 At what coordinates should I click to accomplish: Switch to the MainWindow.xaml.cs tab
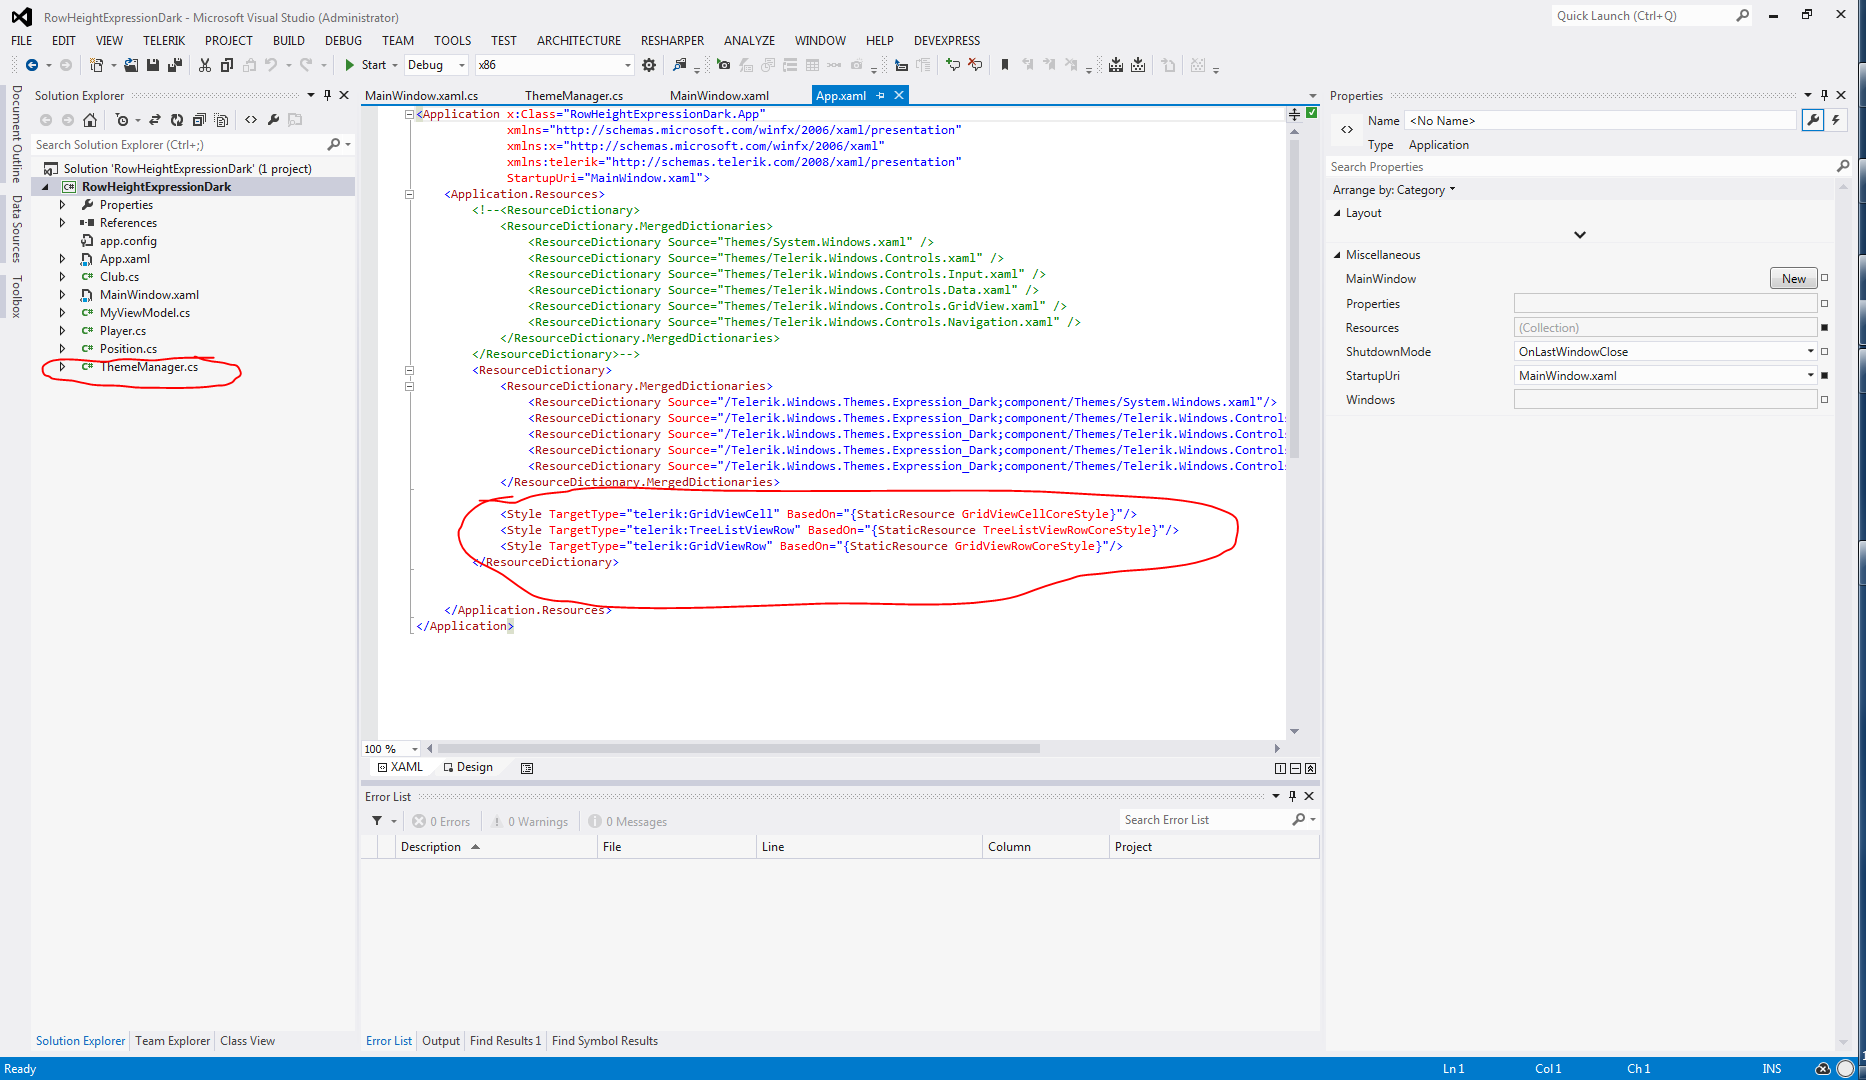coord(421,96)
